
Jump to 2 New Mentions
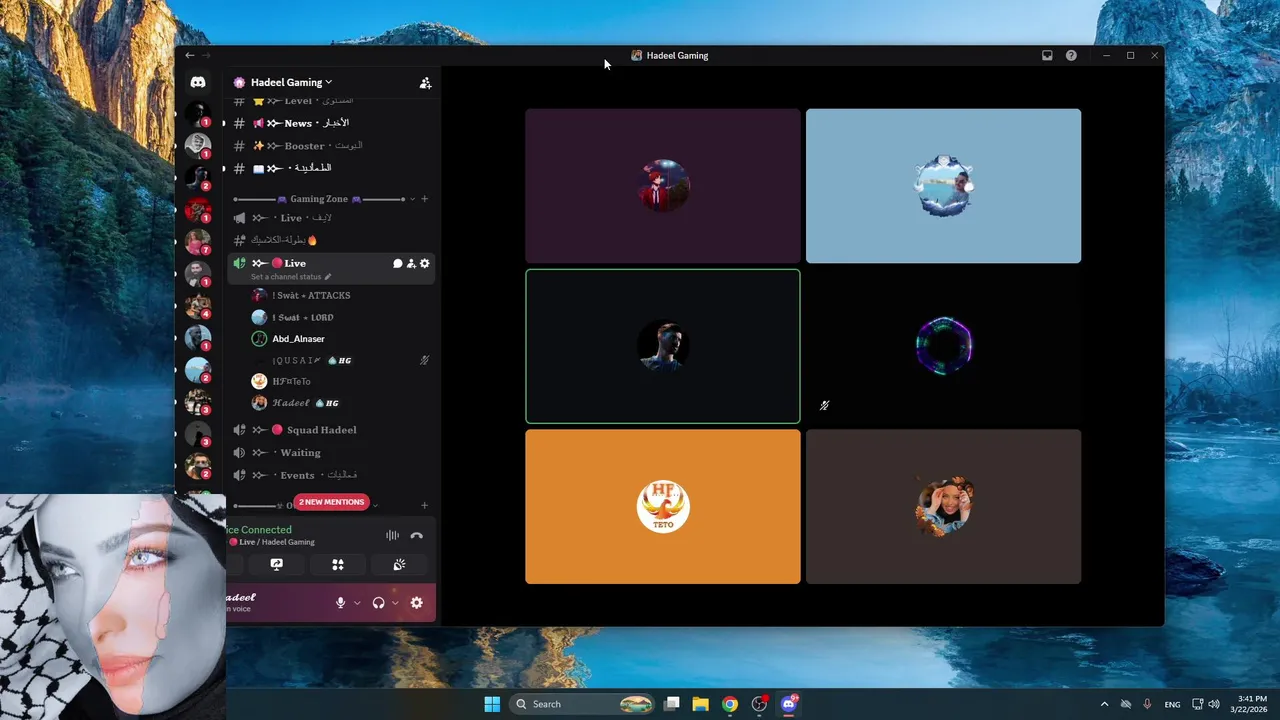(x=331, y=502)
